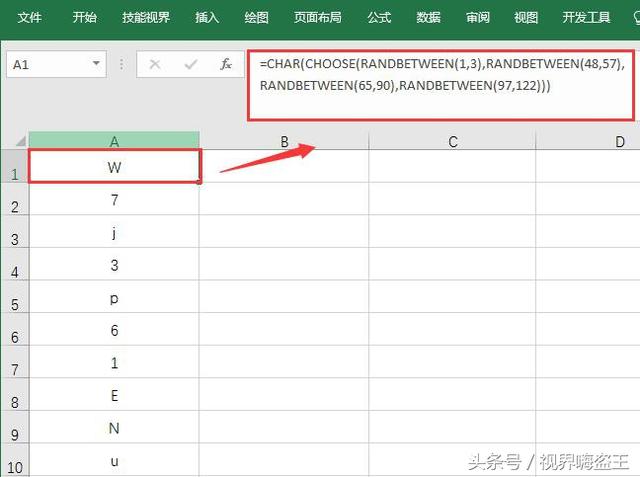
Task: Select the 页面布局 ribbon tab
Action: 318,17
